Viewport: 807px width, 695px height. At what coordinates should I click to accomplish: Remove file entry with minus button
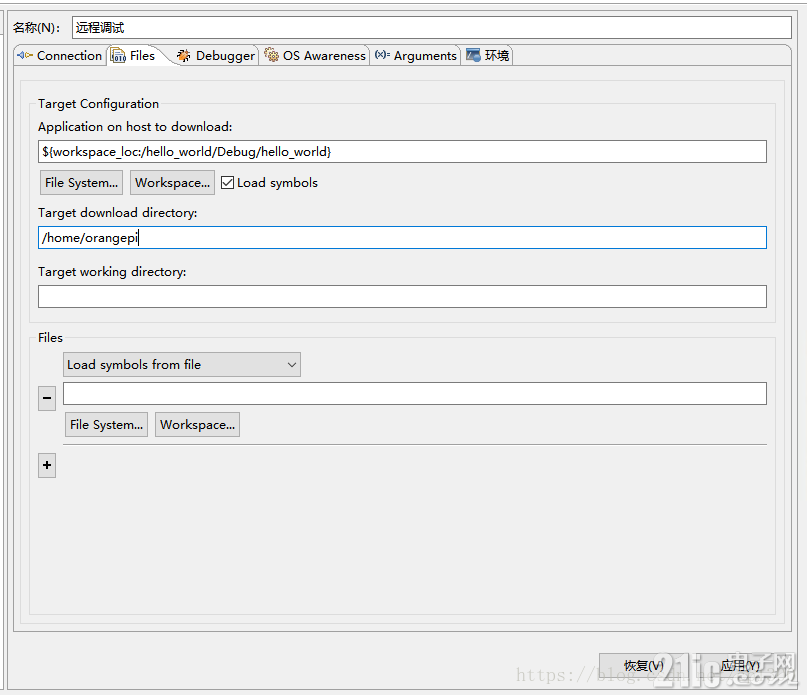[47, 398]
